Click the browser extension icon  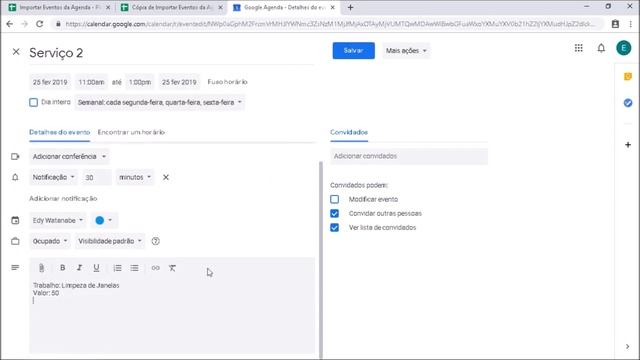point(615,24)
